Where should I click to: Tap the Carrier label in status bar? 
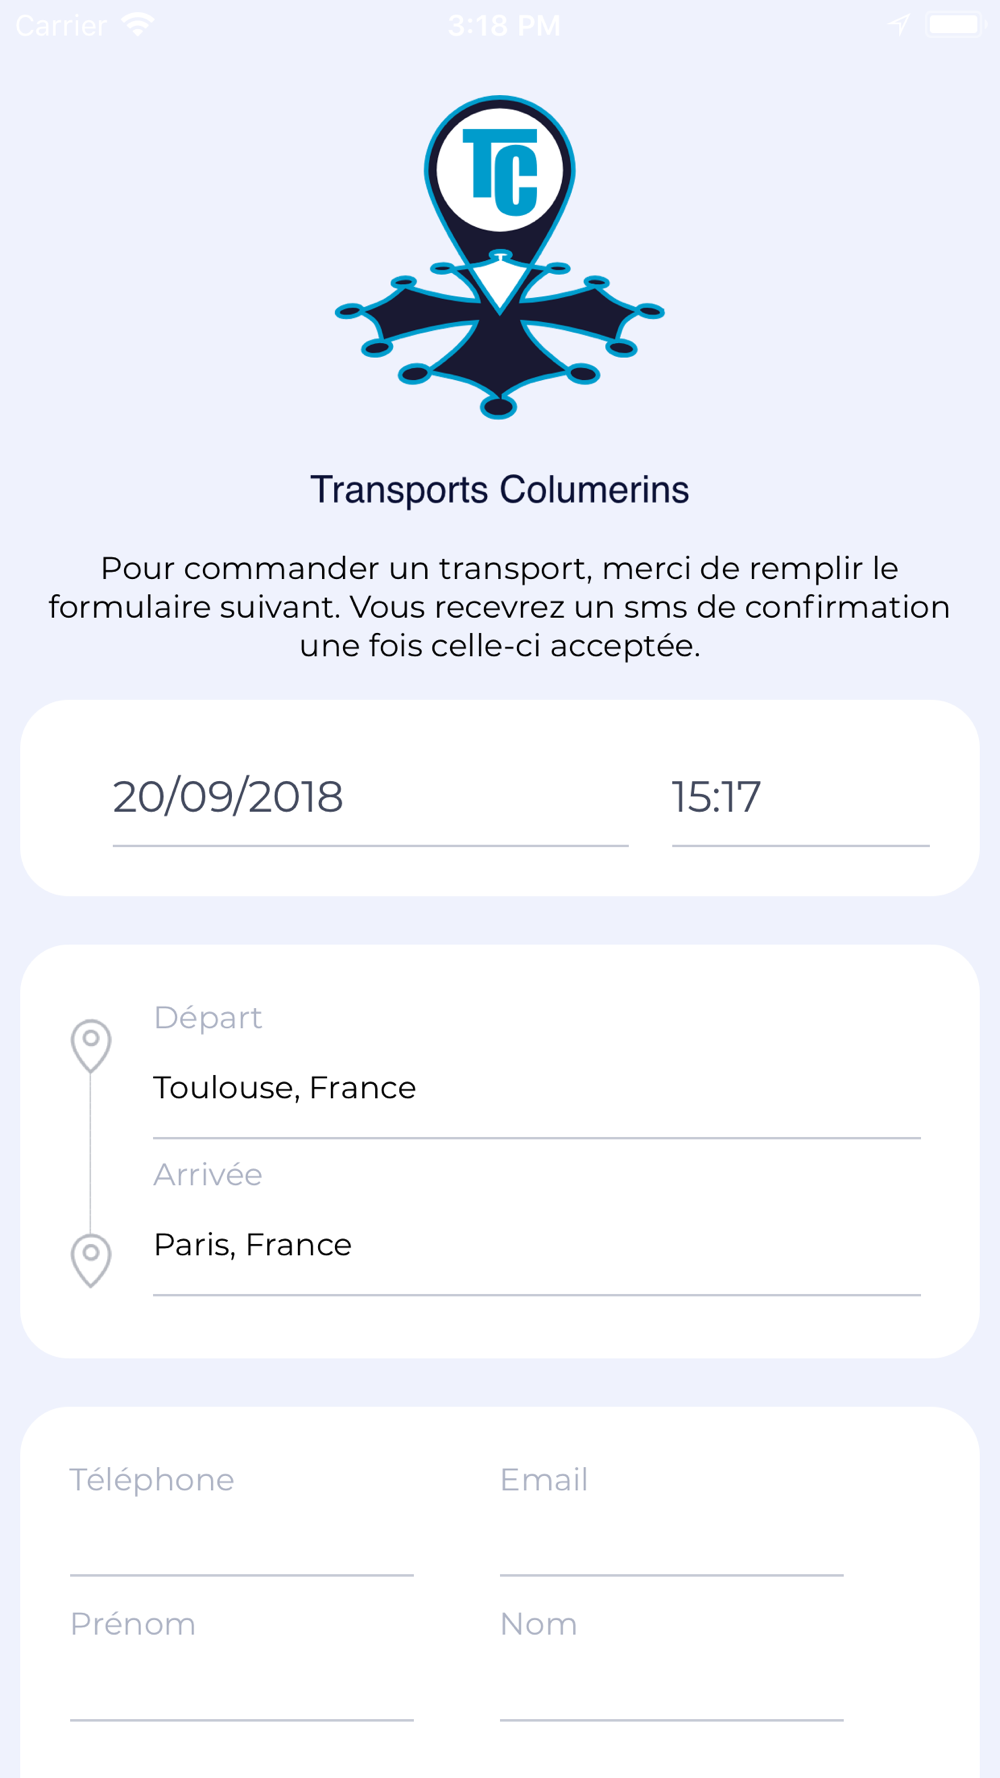coord(61,25)
